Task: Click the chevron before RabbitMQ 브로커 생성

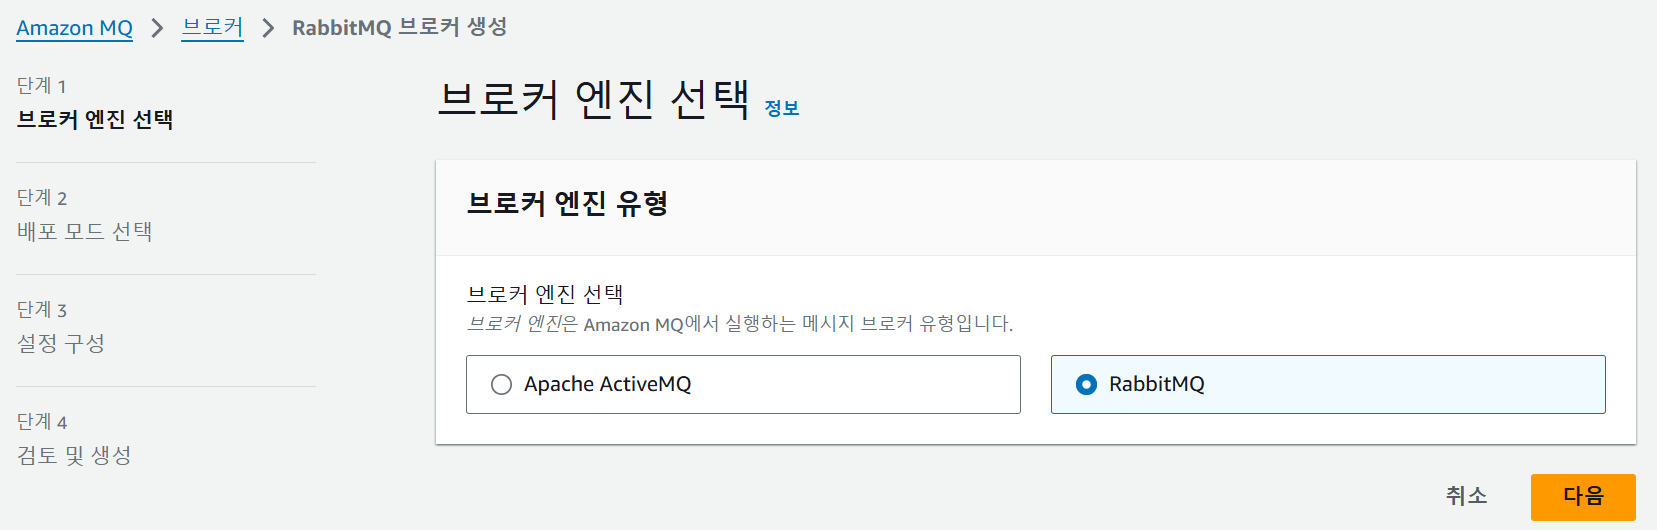Action: 267,28
